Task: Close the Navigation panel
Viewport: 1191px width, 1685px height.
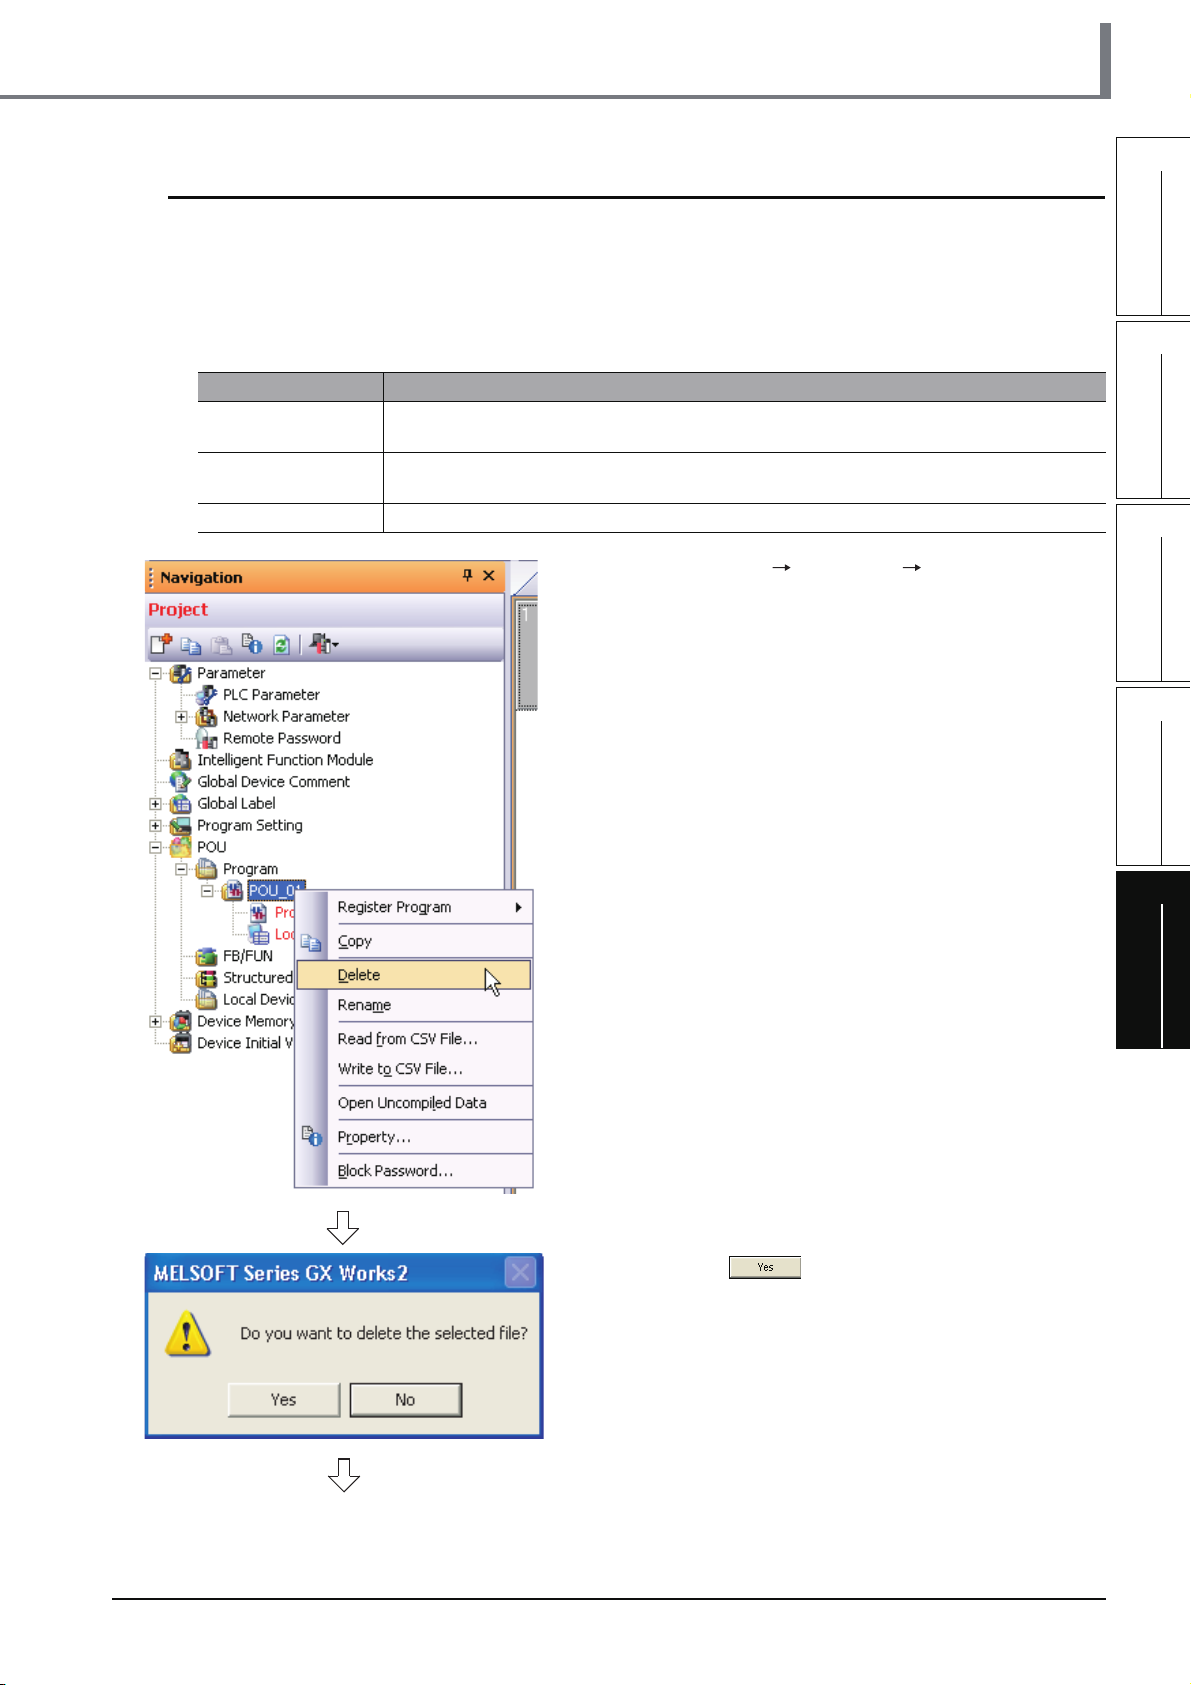Action: (489, 575)
